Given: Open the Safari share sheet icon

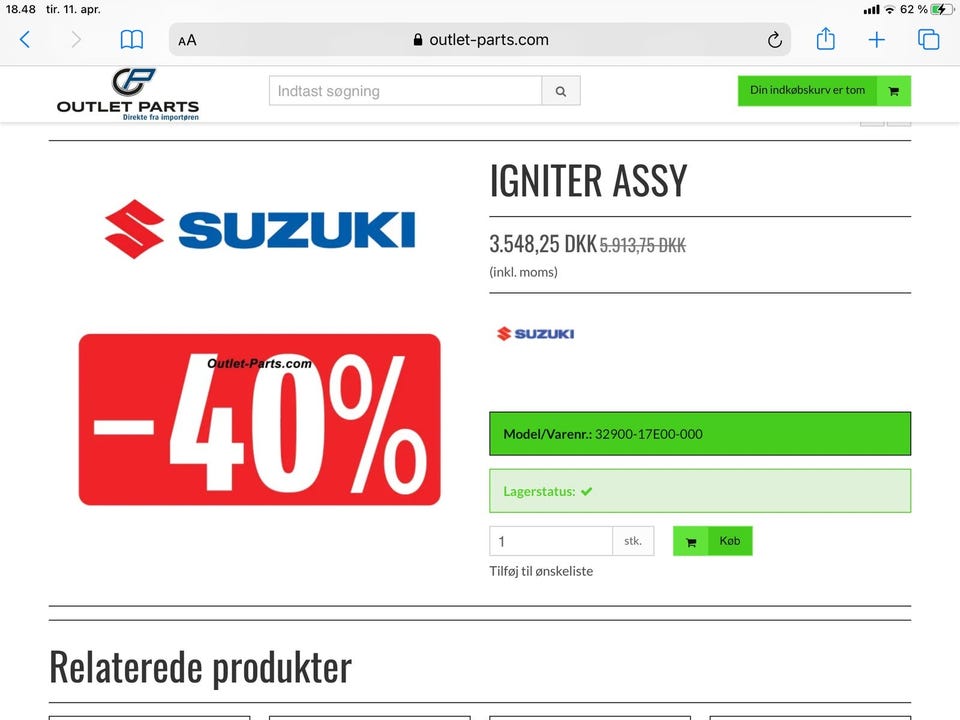Looking at the screenshot, I should [825, 39].
